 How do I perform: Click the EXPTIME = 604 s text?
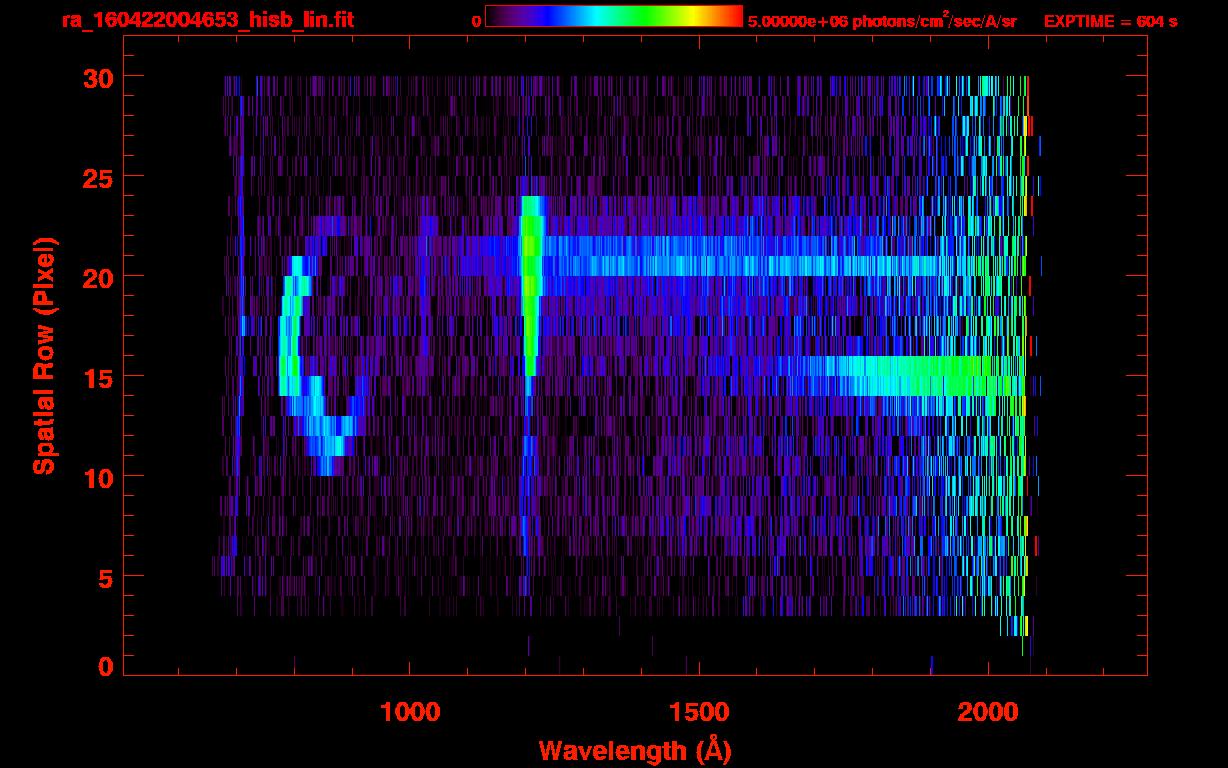click(1110, 21)
